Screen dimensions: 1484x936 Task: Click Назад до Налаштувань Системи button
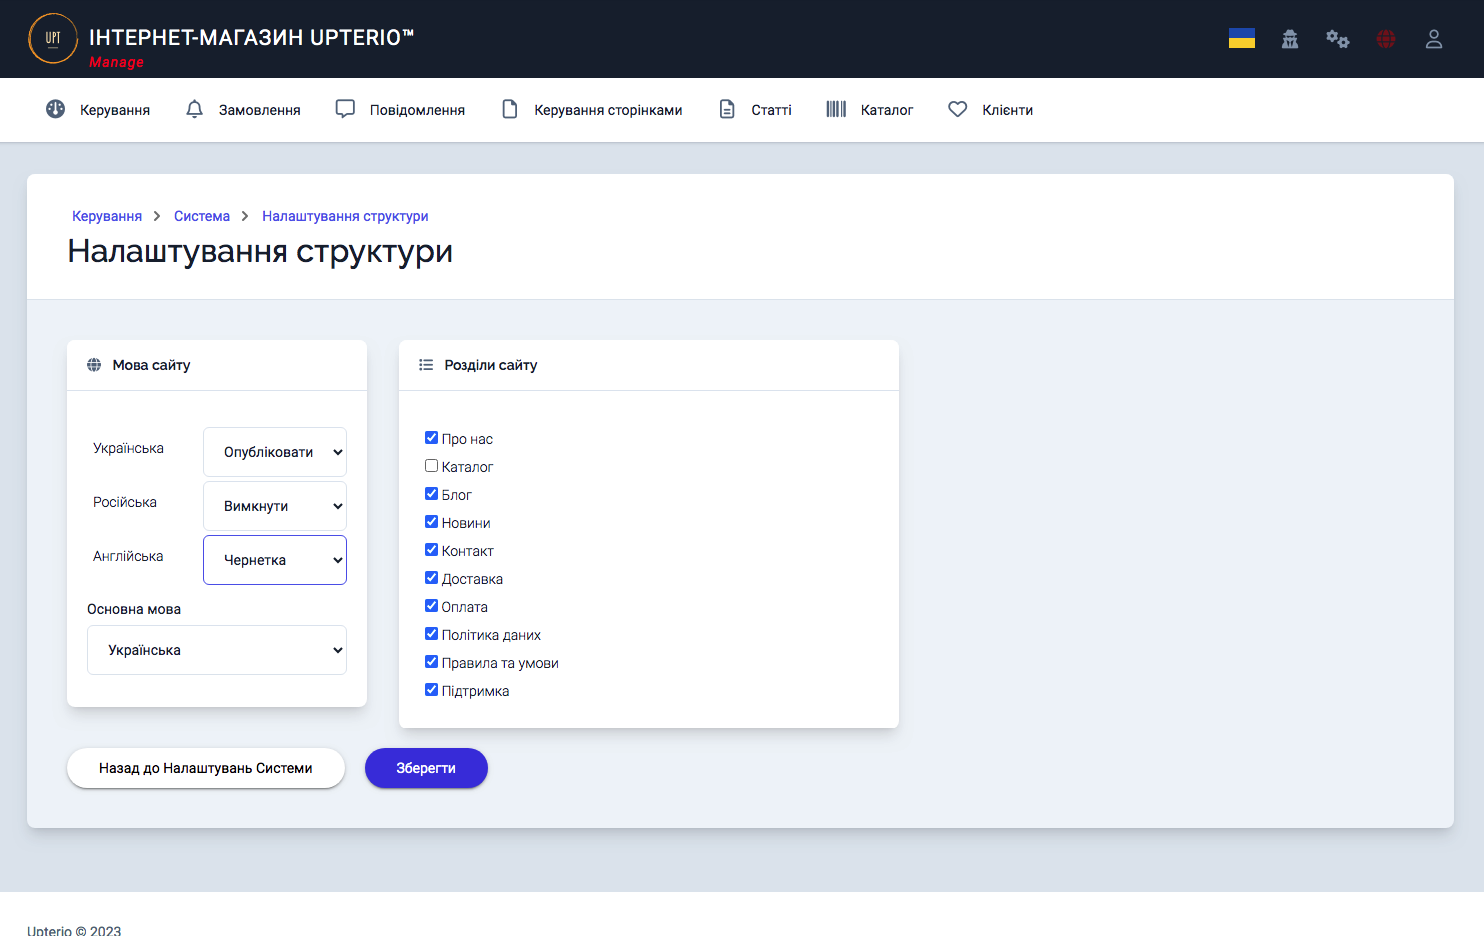pyautogui.click(x=206, y=768)
